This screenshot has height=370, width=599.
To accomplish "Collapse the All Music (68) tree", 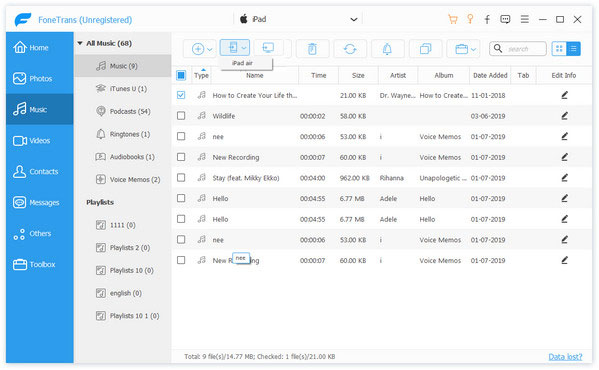I will click(80, 43).
